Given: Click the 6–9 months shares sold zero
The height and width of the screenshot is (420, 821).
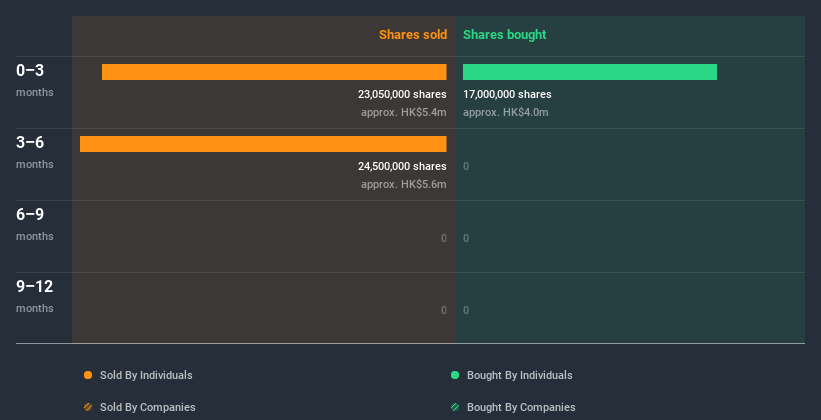Looking at the screenshot, I should tap(443, 238).
